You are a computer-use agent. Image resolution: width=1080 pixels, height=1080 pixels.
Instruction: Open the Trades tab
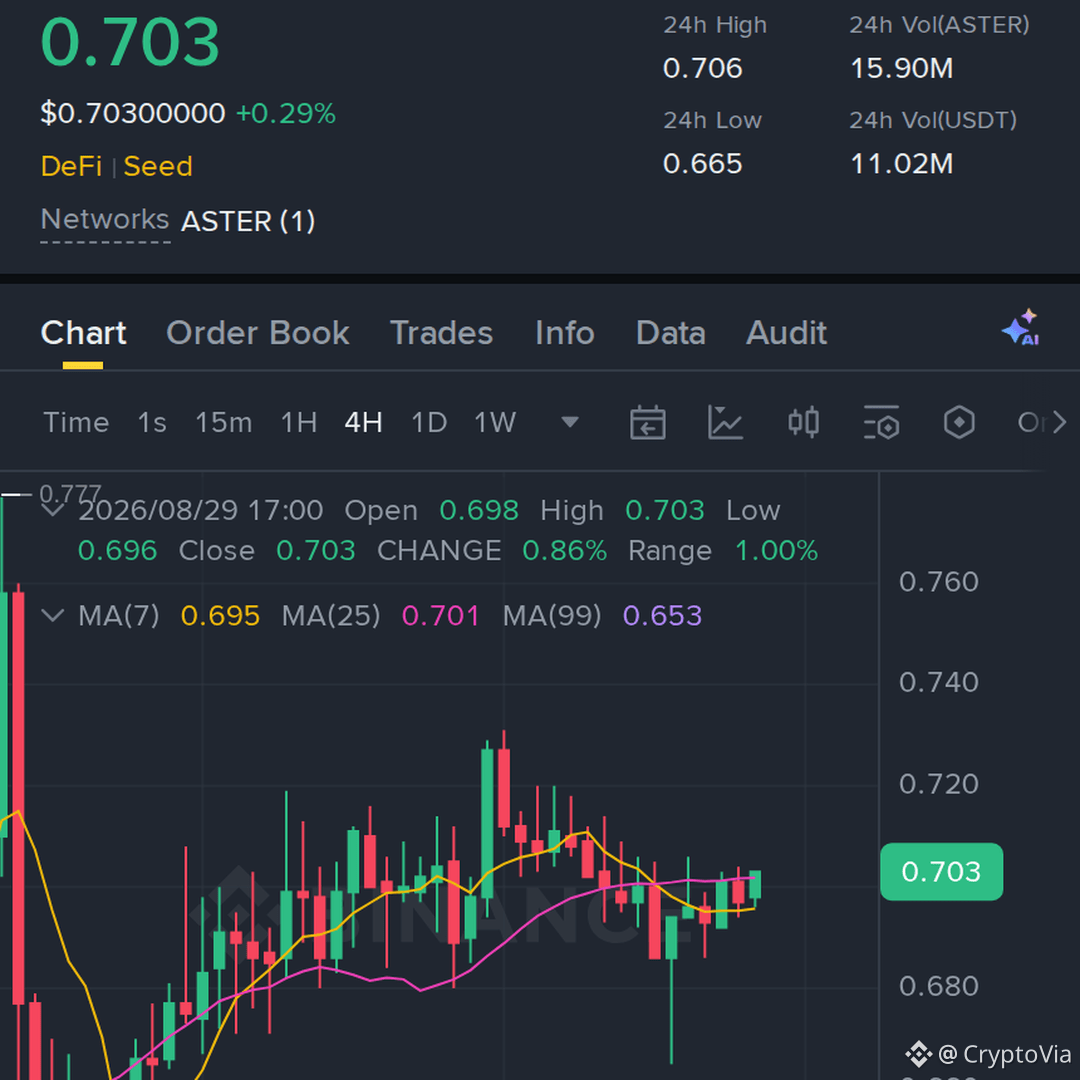coord(442,333)
